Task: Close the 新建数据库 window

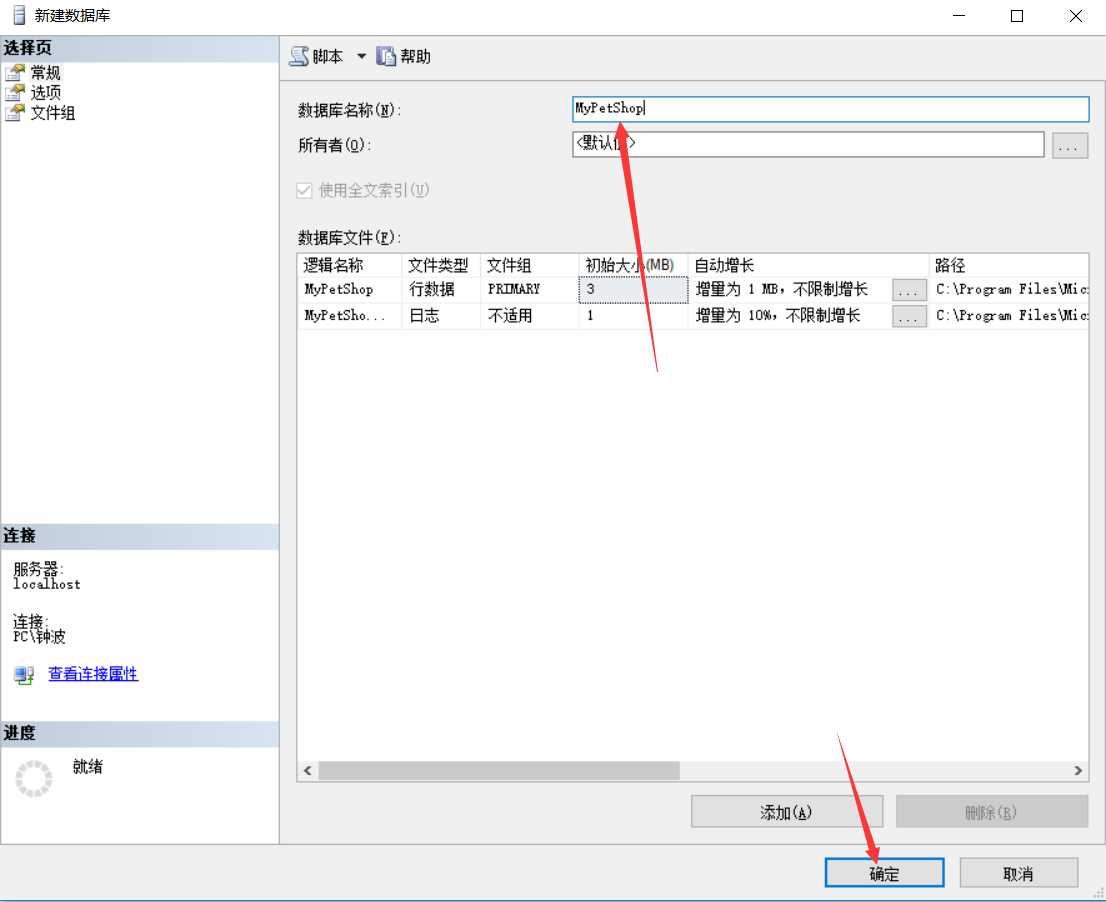Action: point(1076,16)
